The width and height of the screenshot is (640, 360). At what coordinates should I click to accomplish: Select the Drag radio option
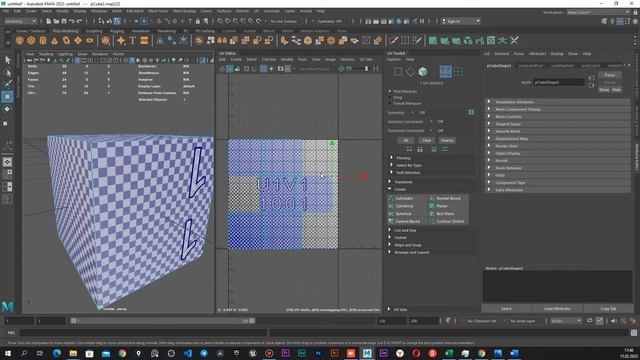pos(390,98)
